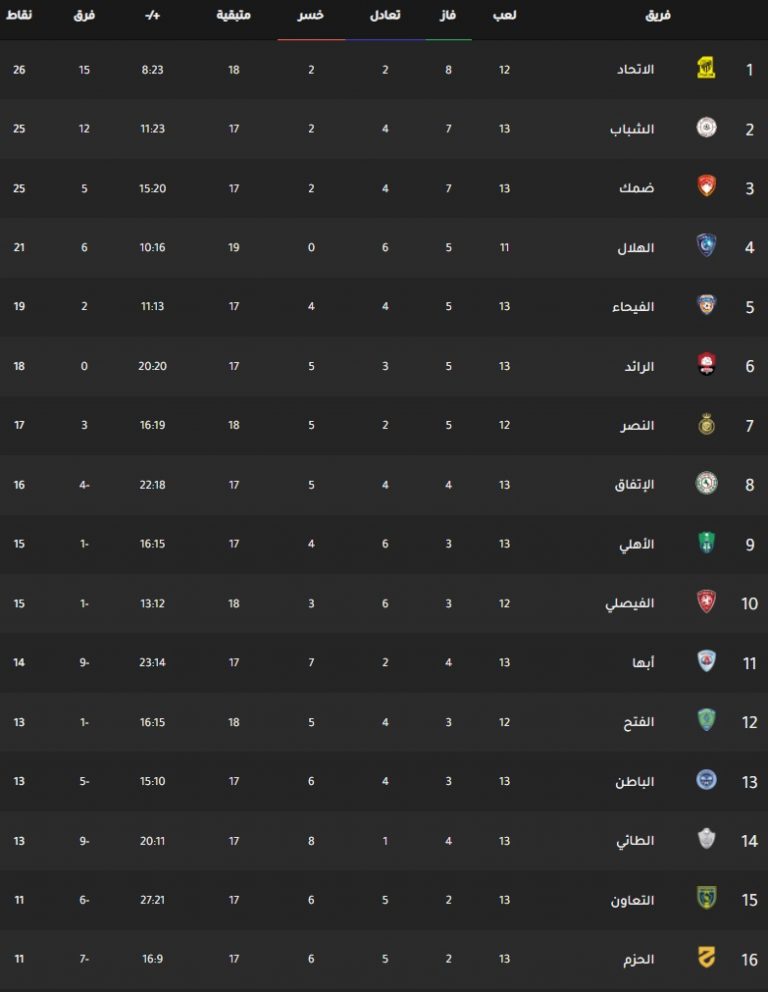This screenshot has height=992, width=768.
Task: Open the الباطن team name
Action: [x=635, y=782]
